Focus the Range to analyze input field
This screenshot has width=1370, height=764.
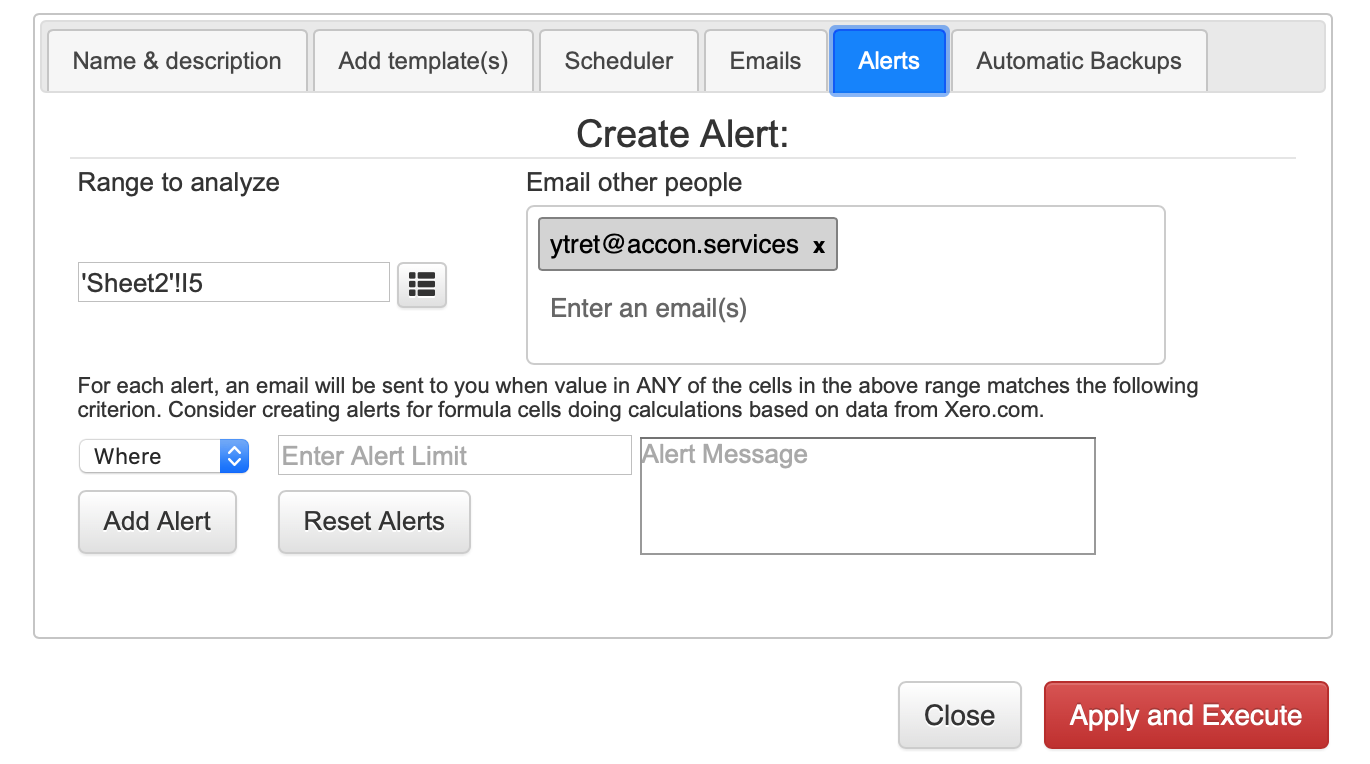(x=234, y=283)
